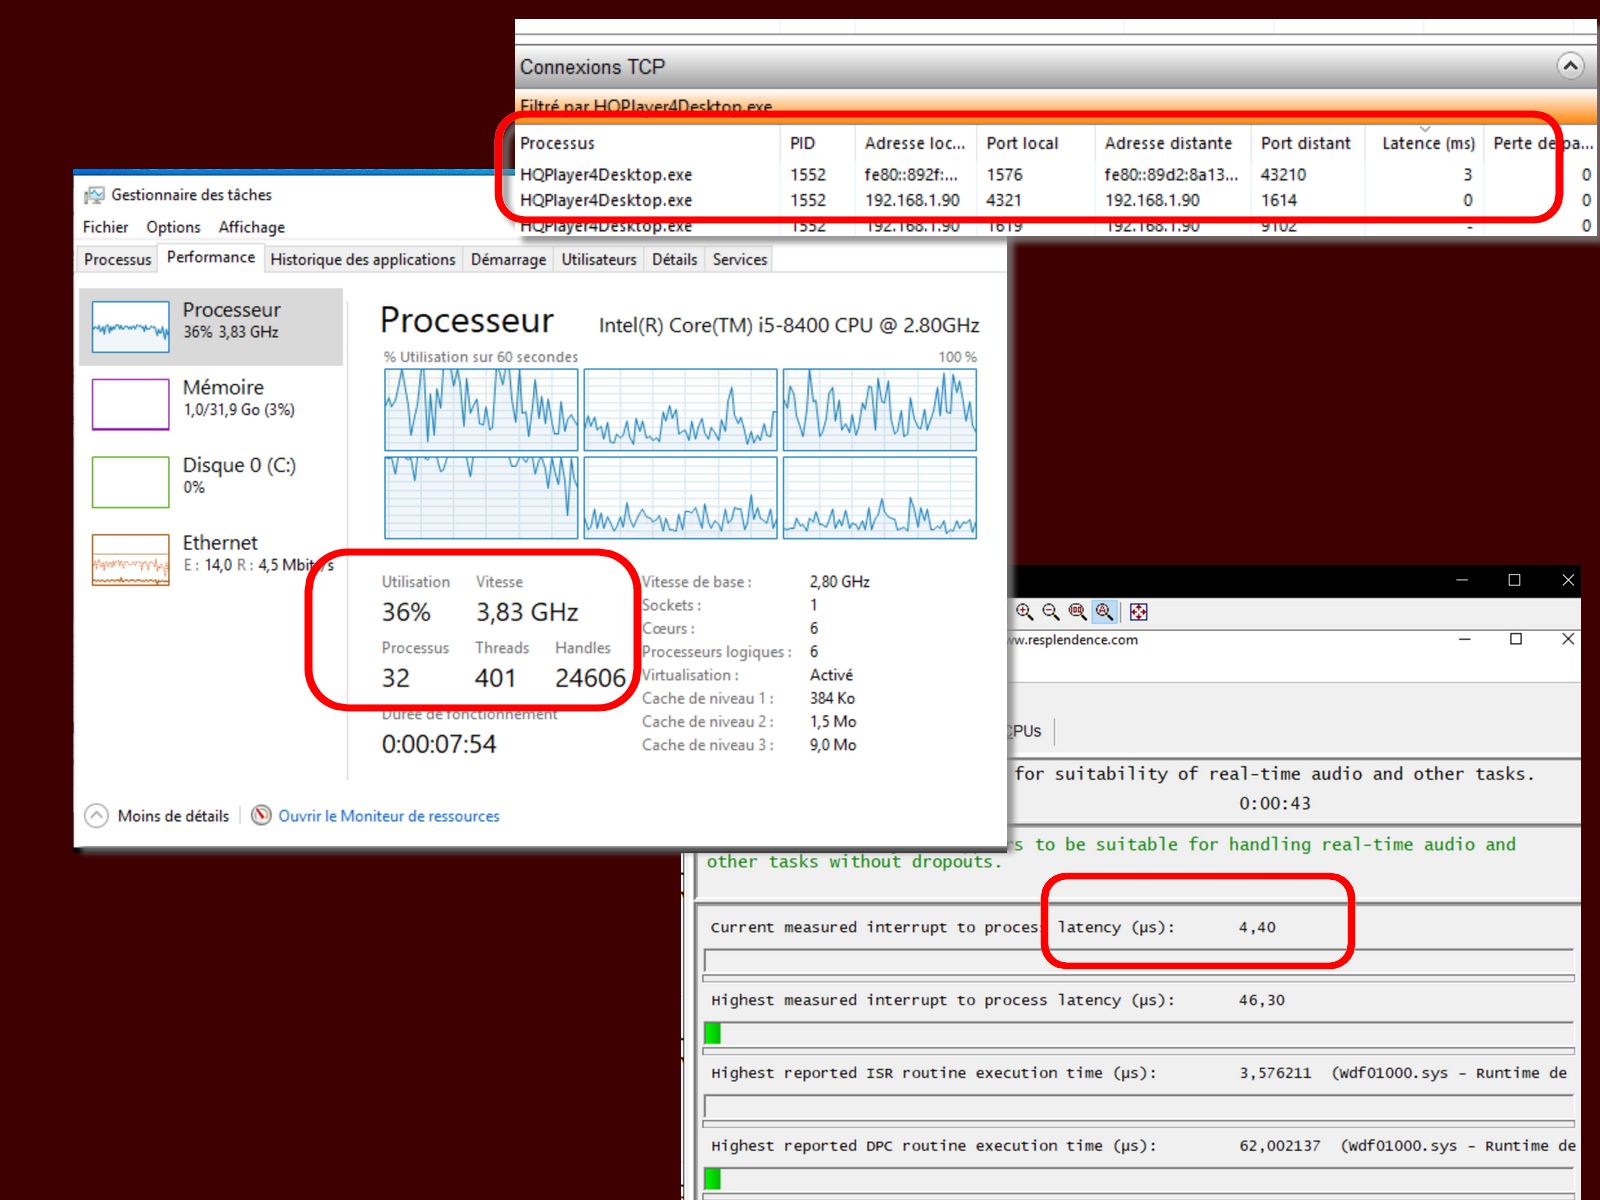
Task: Click the highest DPC routine green progress bar
Action: coord(712,1179)
